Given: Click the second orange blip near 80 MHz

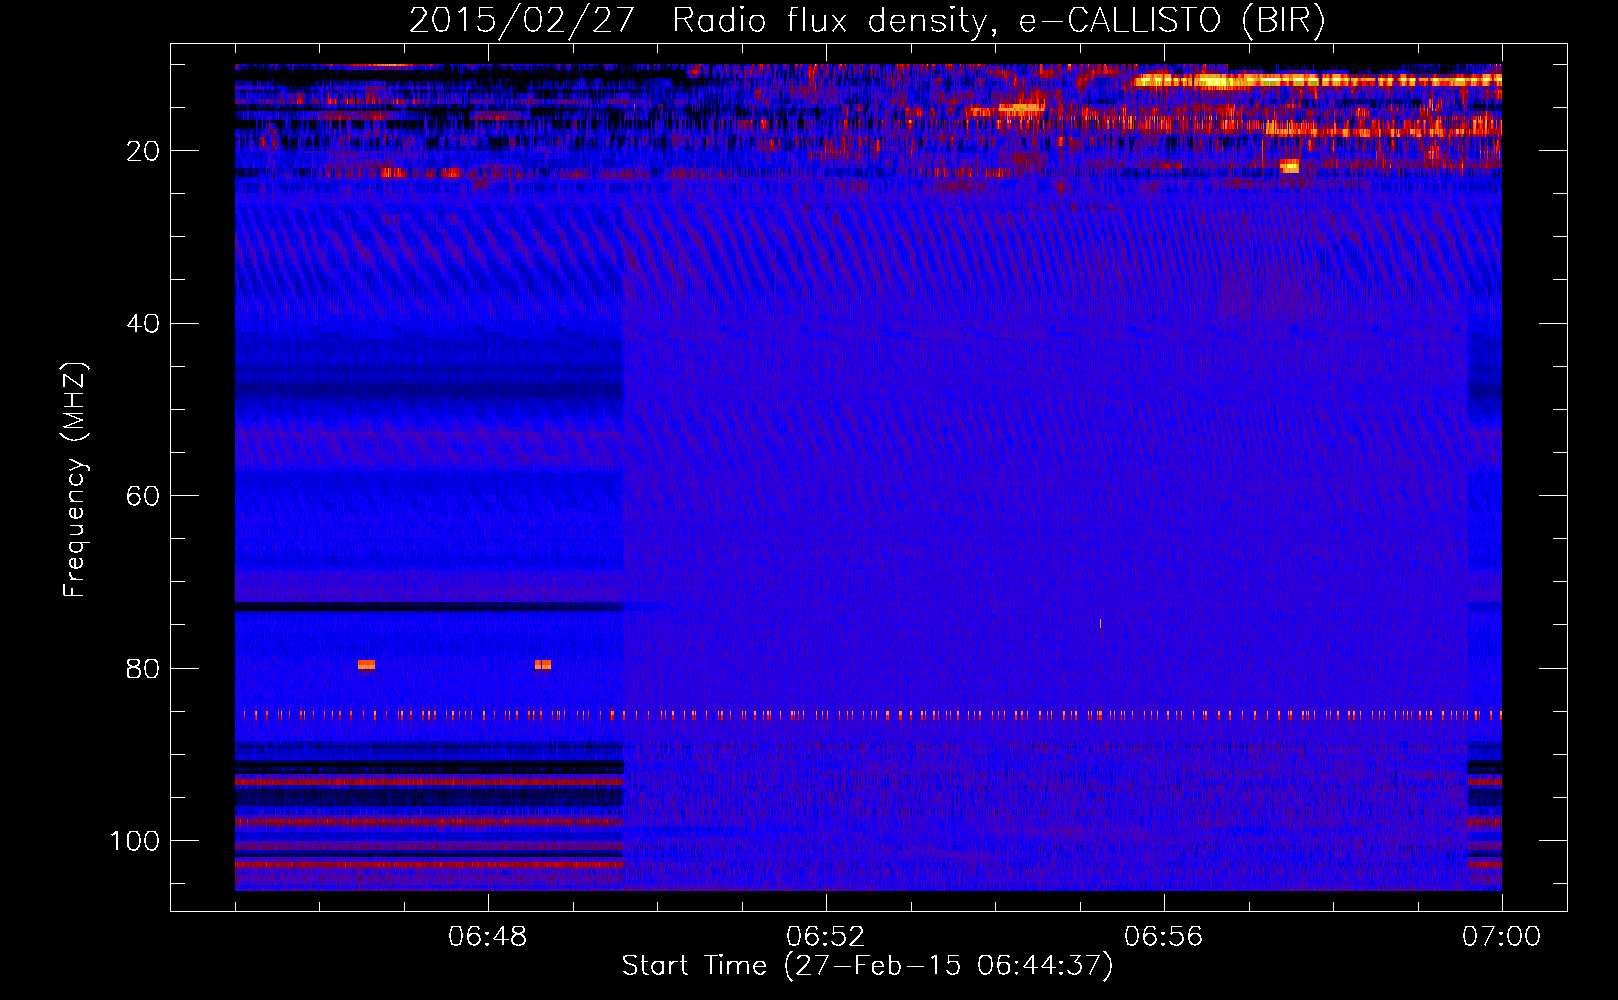Looking at the screenshot, I should 543,665.
